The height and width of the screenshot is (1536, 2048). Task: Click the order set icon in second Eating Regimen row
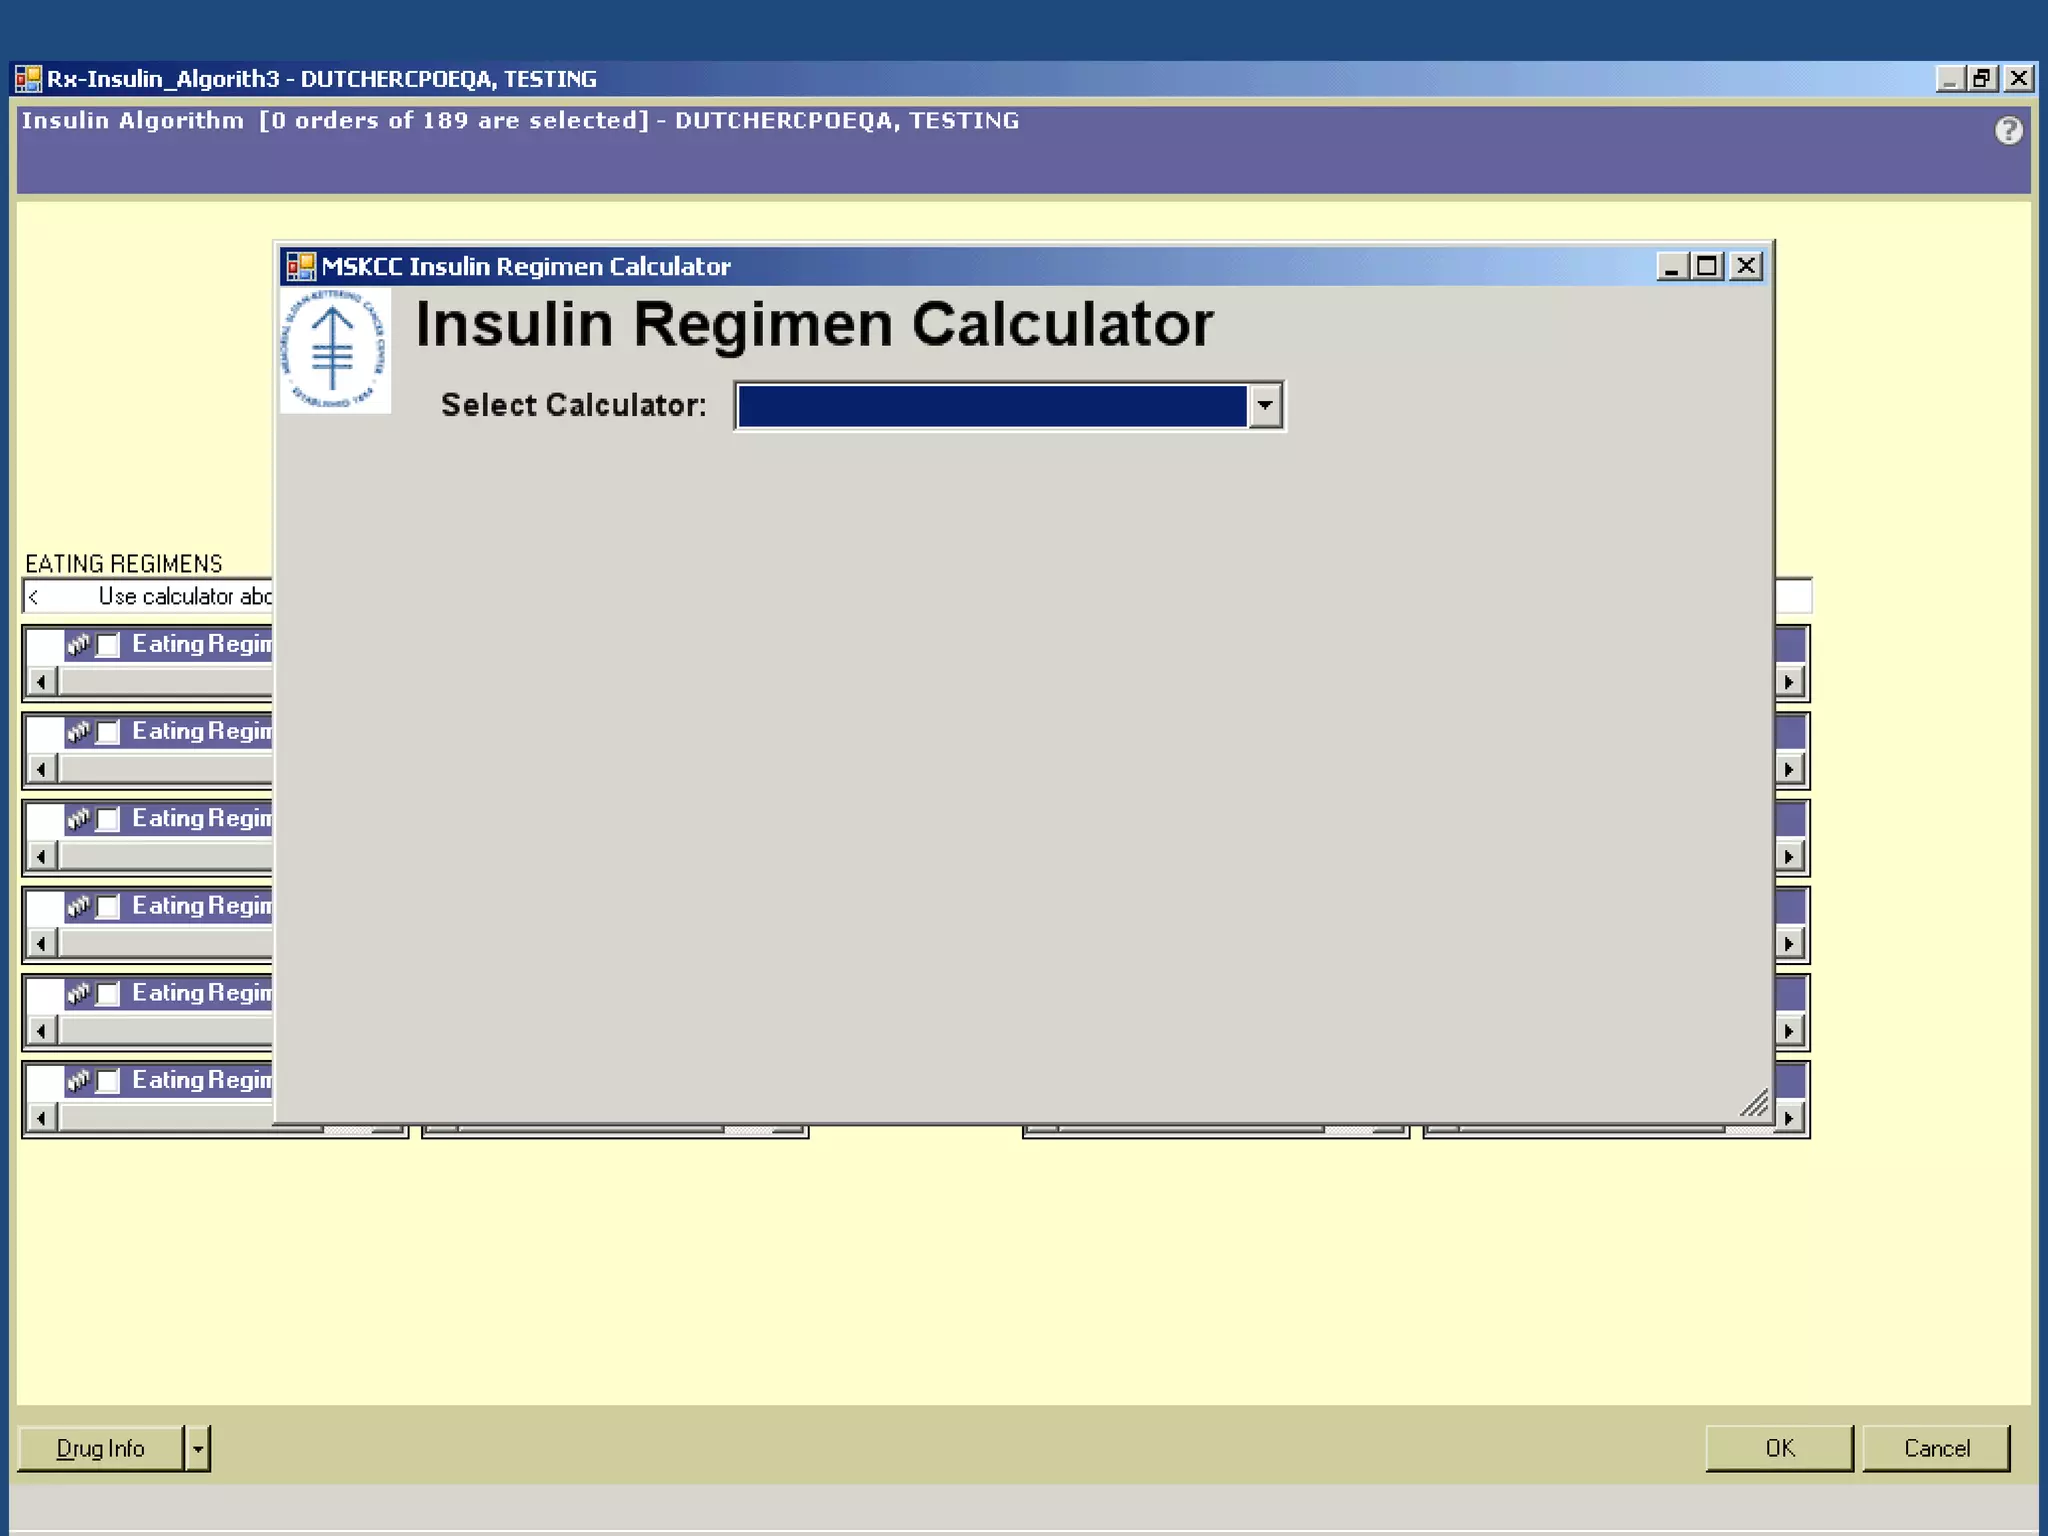pos(79,731)
